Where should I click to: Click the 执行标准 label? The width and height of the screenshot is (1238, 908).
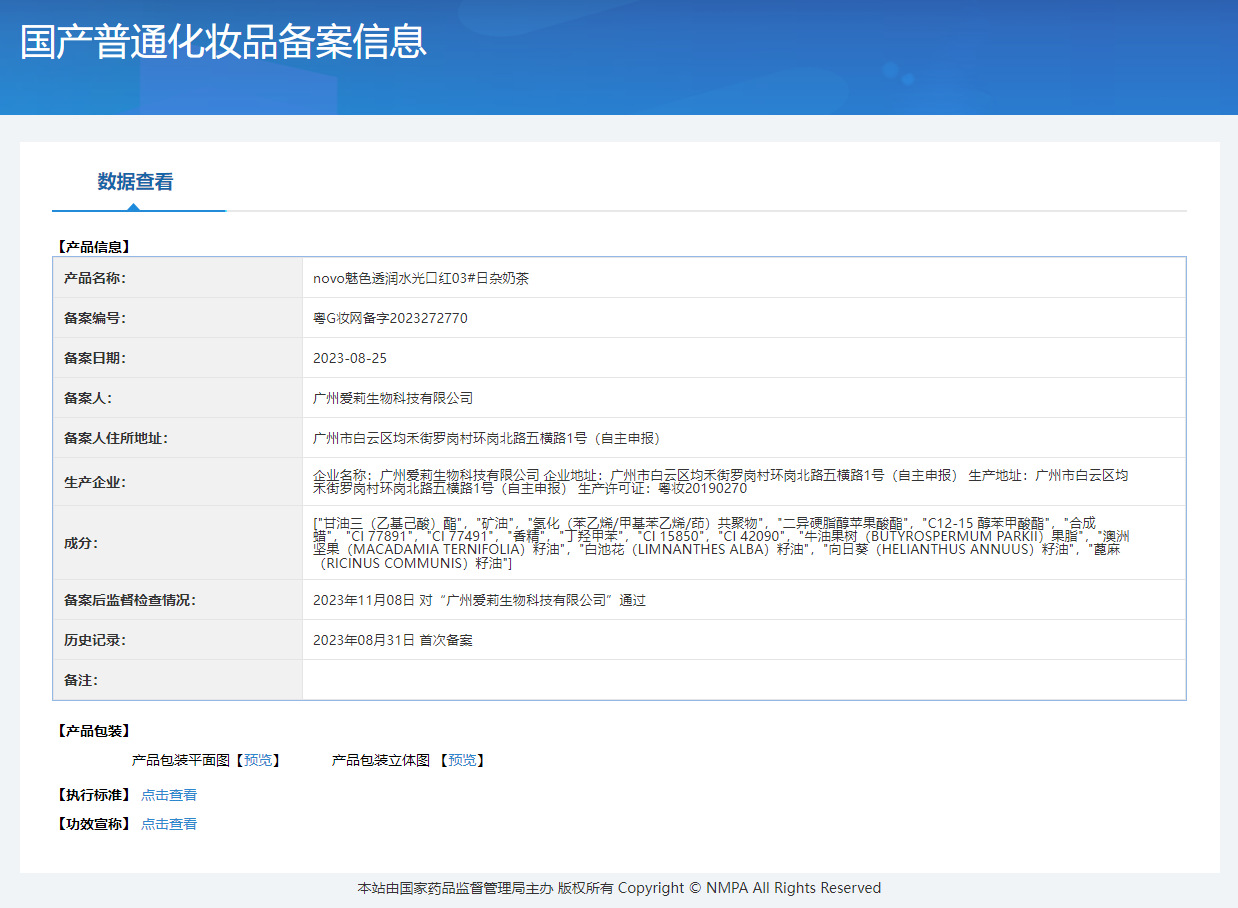click(x=94, y=795)
